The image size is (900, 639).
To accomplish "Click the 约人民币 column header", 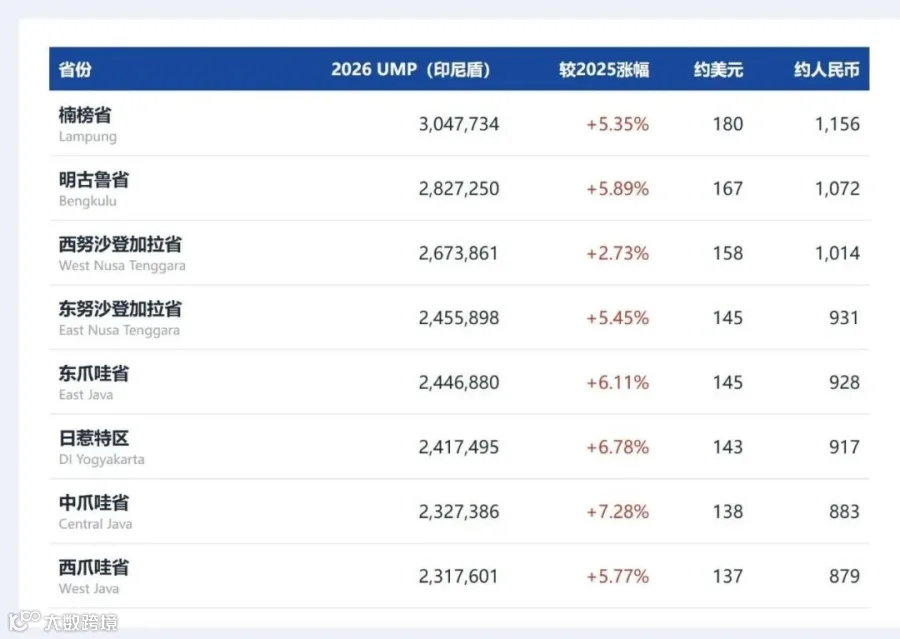I will pyautogui.click(x=827, y=69).
